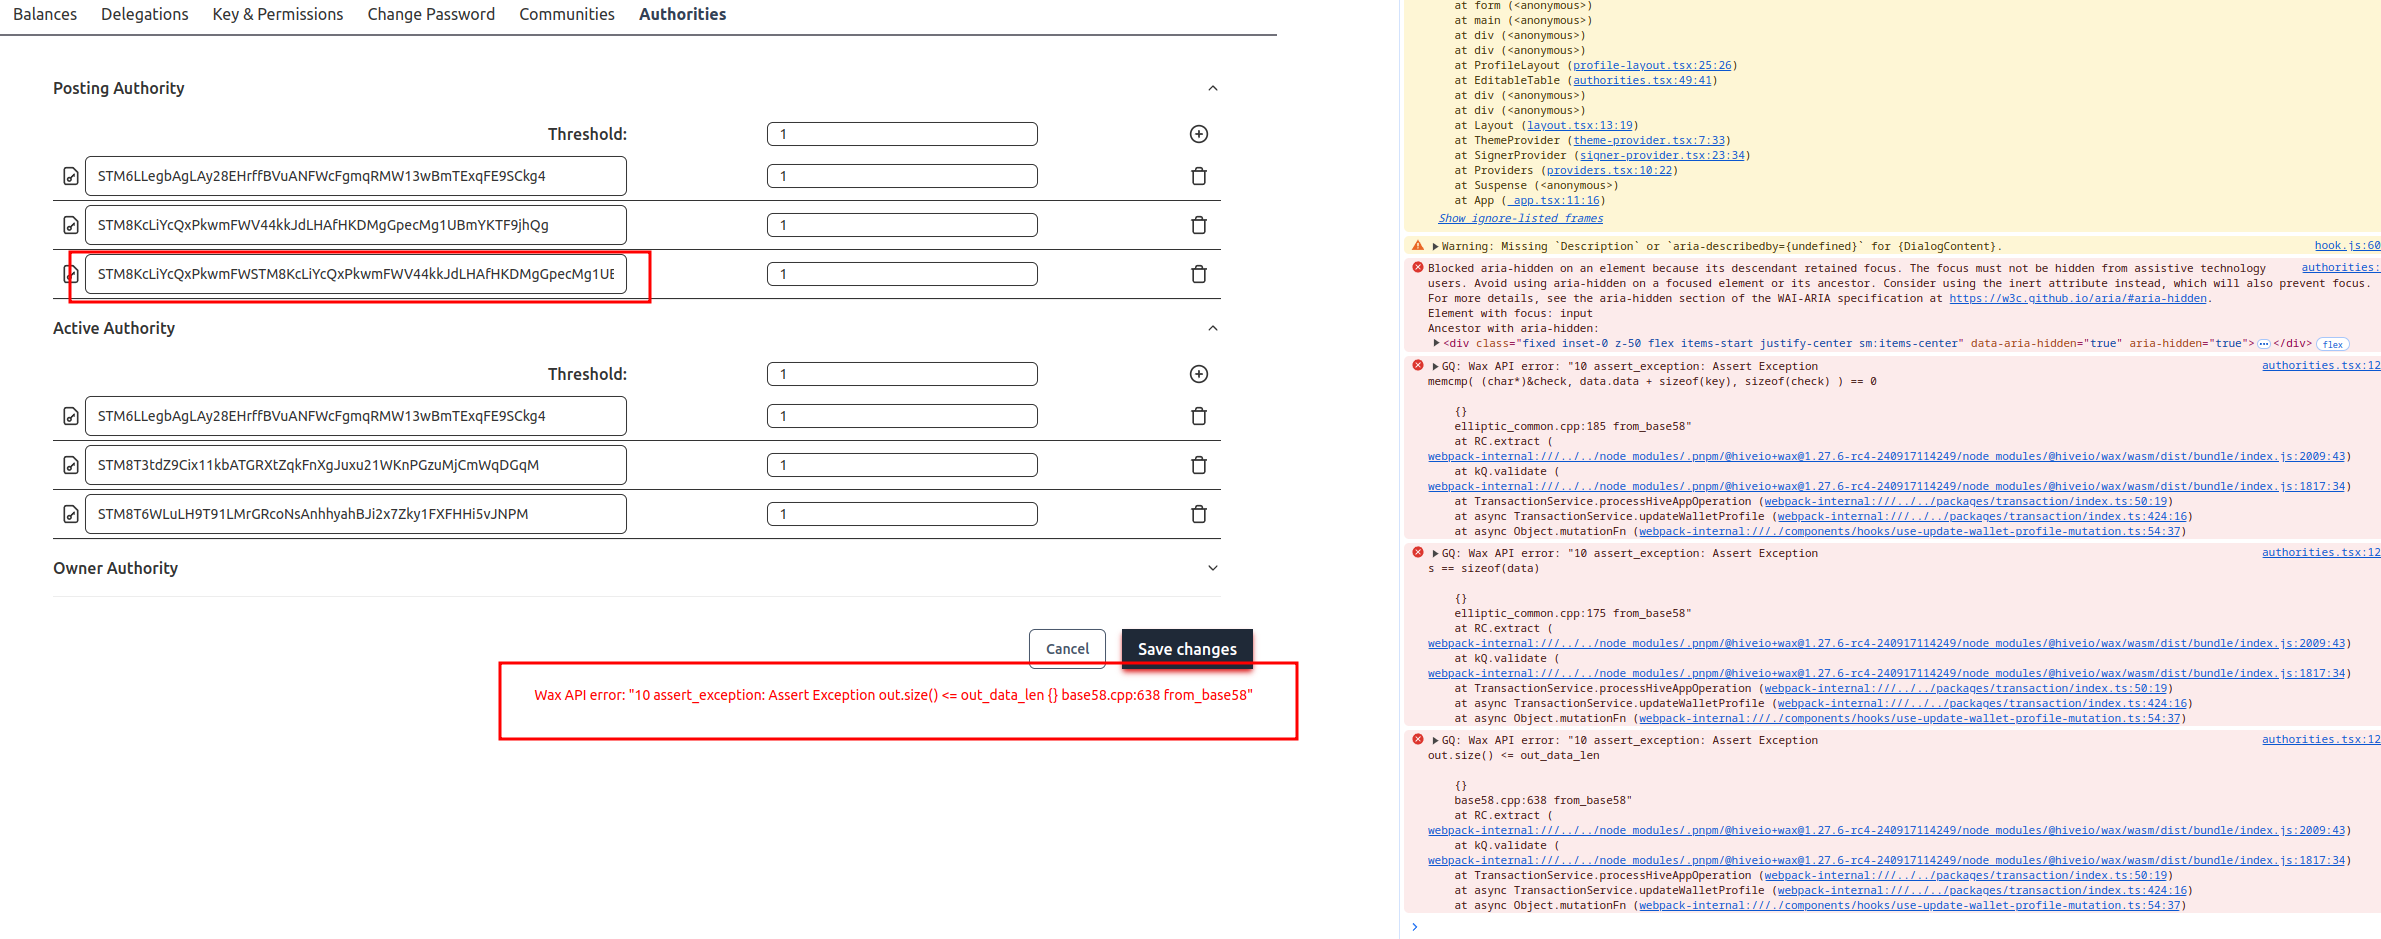Click add-key plus icon in Posting Authority
Viewport: 2381px width, 939px height.
(1198, 134)
